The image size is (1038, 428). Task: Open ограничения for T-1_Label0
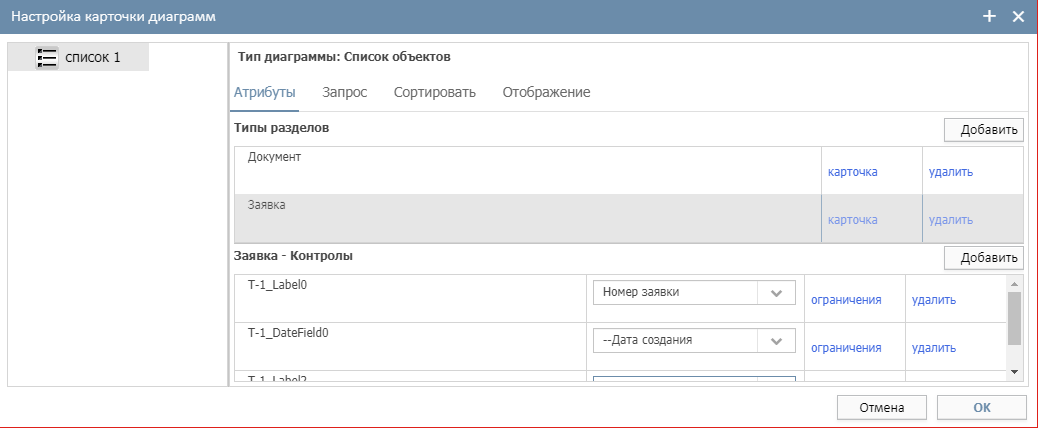click(x=845, y=300)
